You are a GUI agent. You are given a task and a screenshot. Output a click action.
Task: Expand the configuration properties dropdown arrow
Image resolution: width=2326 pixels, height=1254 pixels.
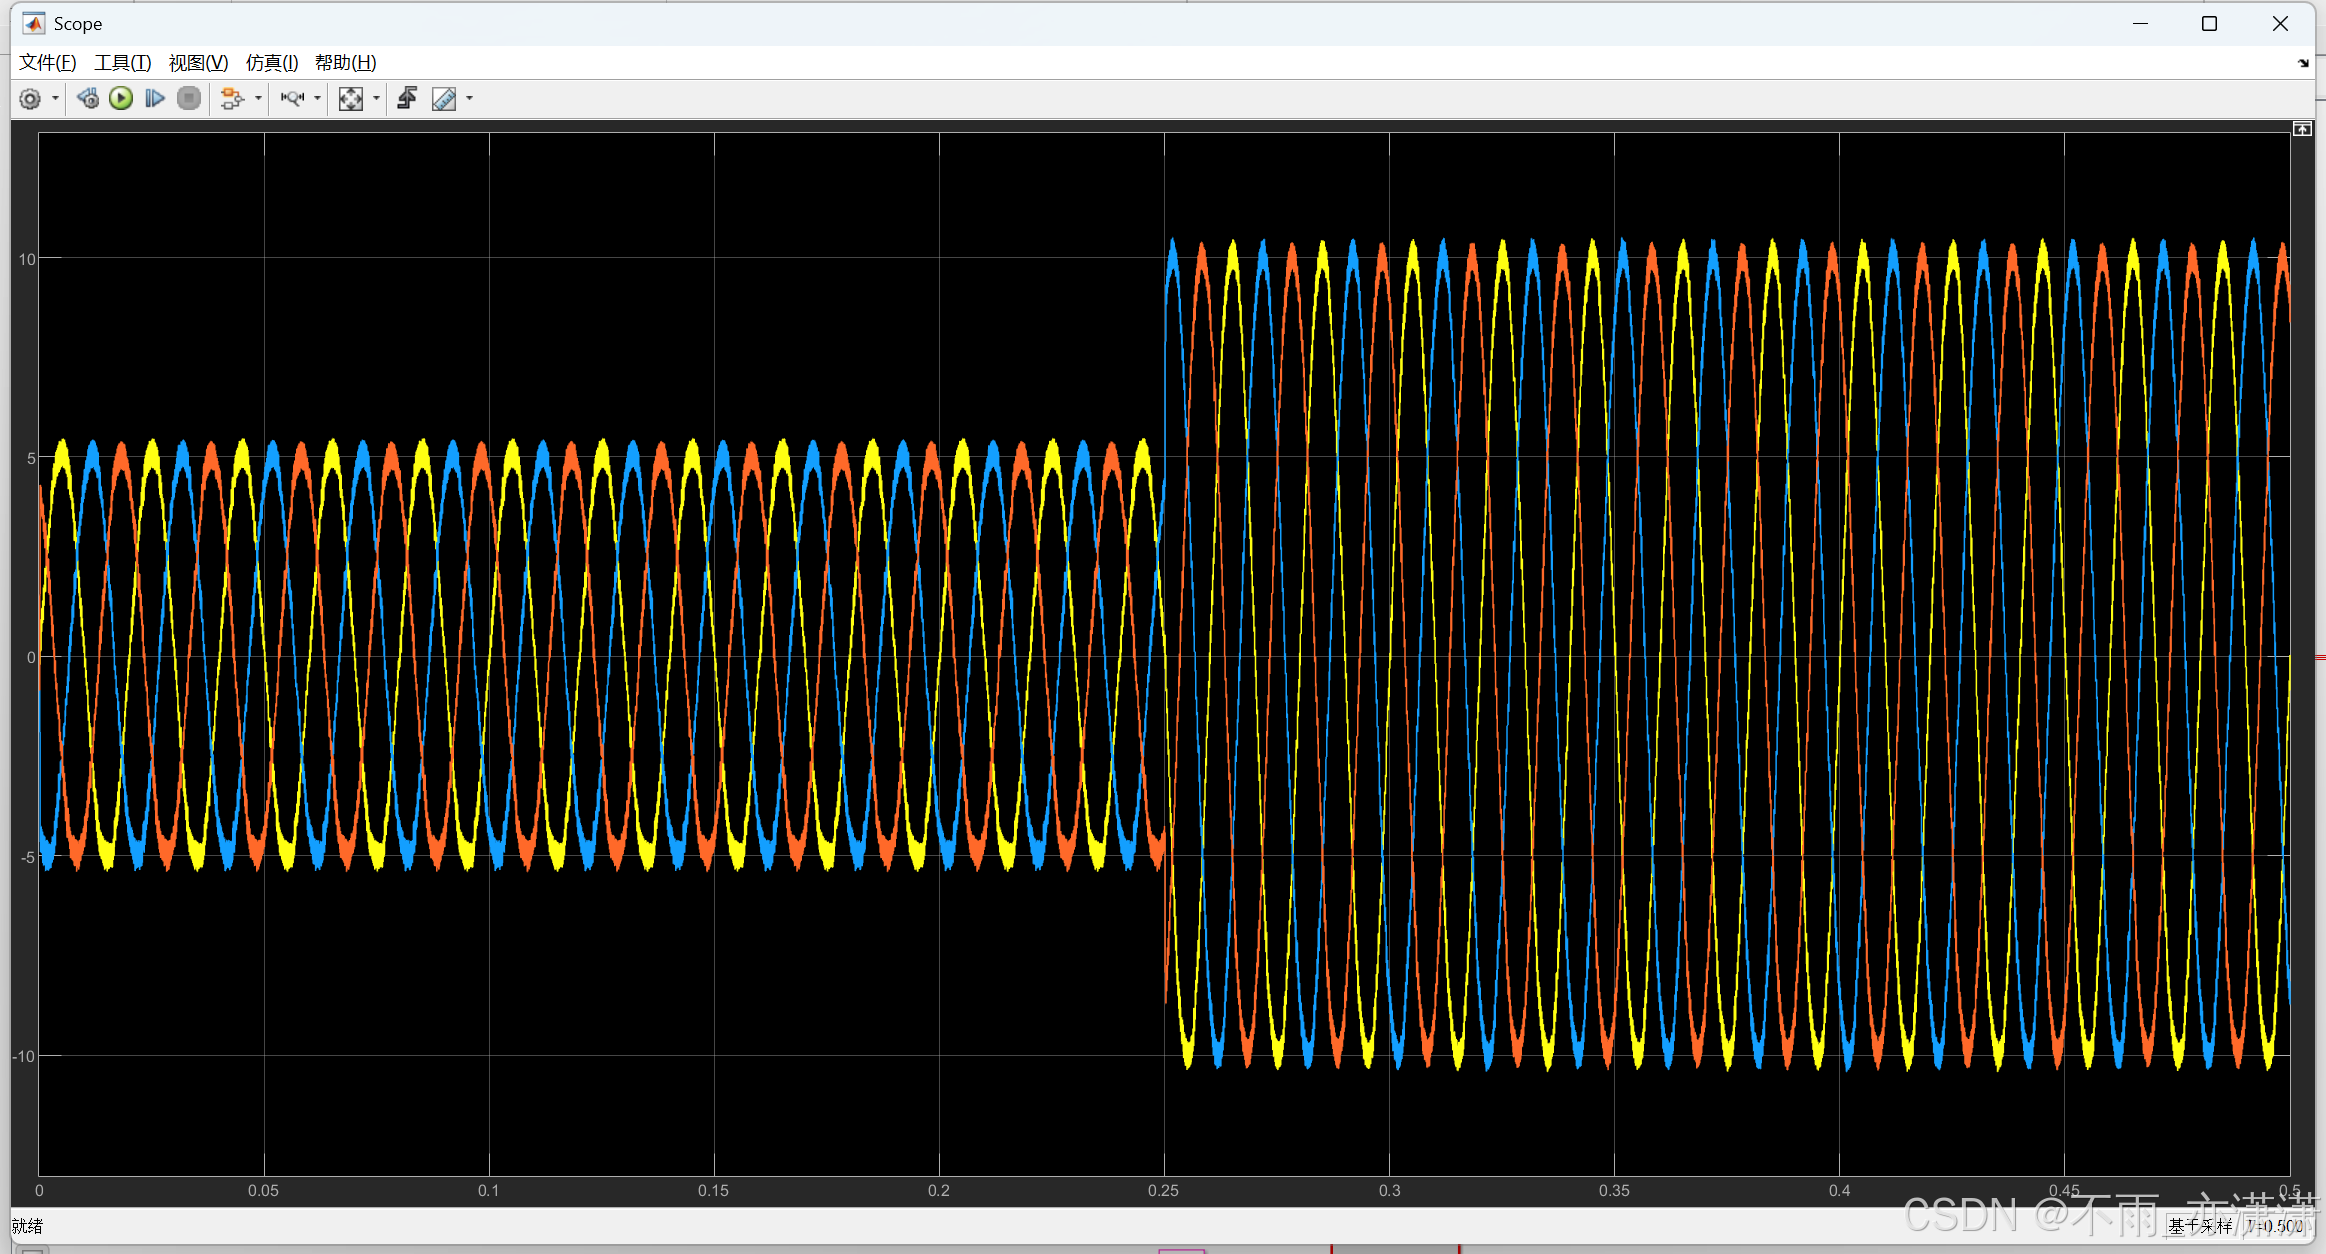(x=55, y=98)
